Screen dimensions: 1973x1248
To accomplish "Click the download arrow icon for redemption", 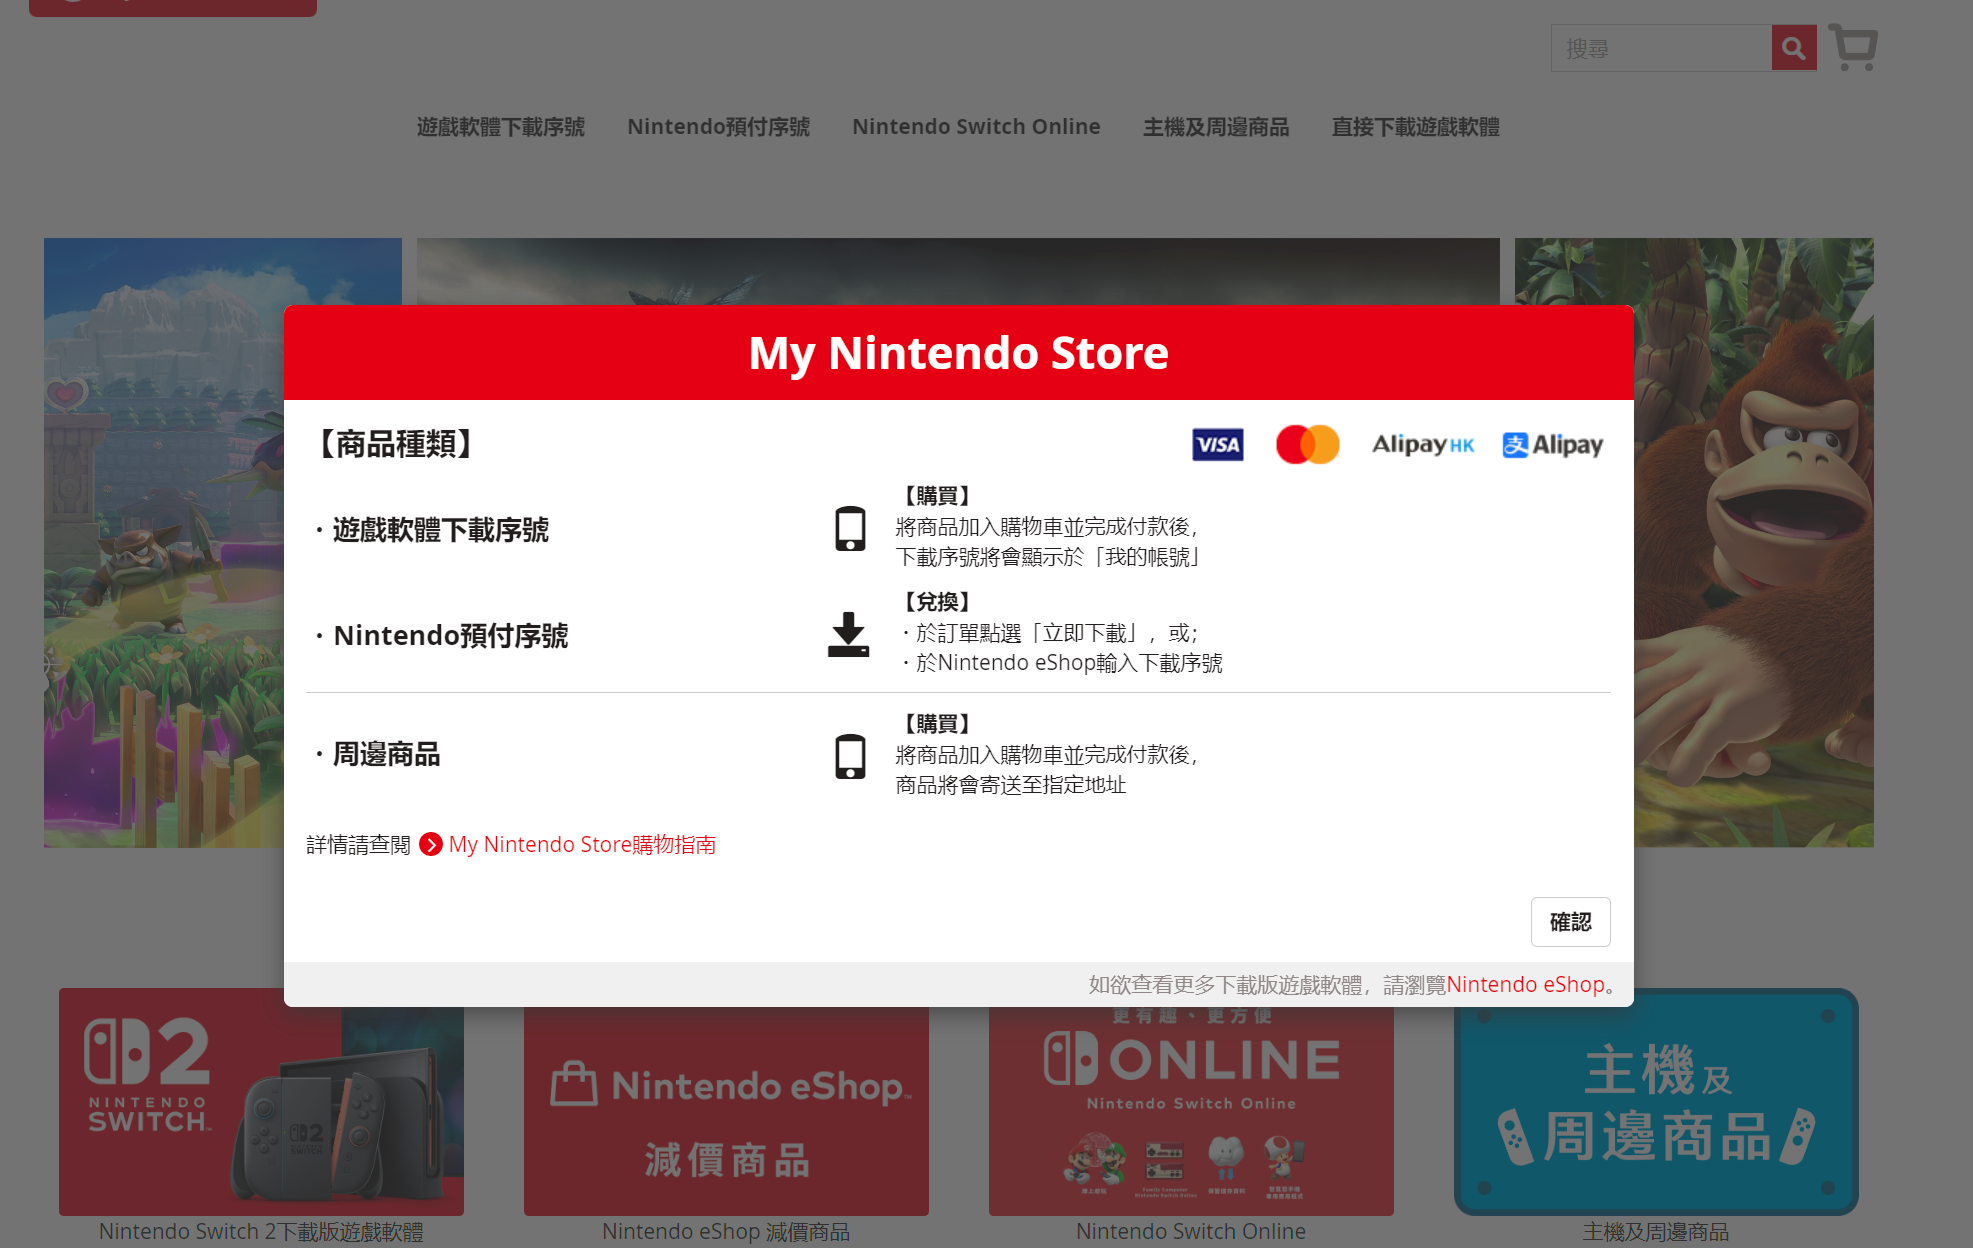I will click(848, 635).
